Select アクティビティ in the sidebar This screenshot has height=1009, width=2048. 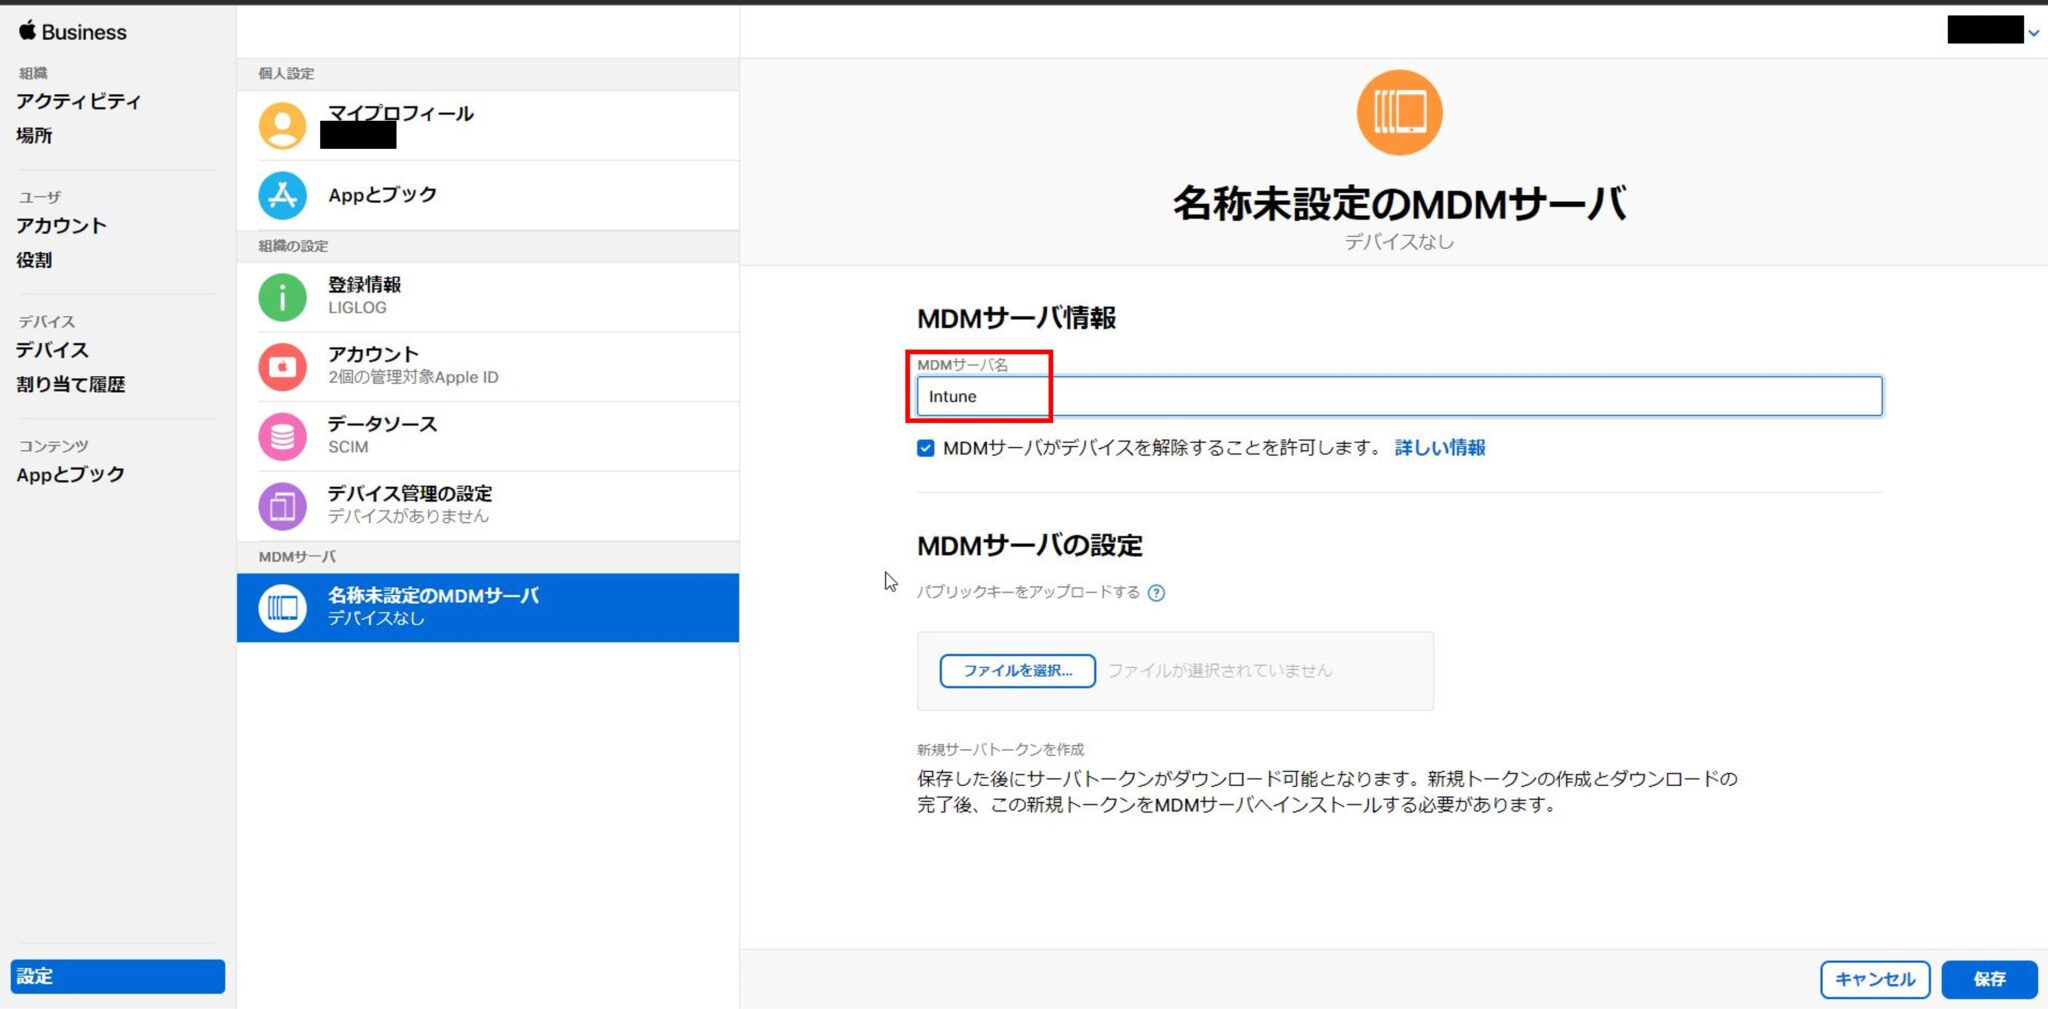point(78,101)
